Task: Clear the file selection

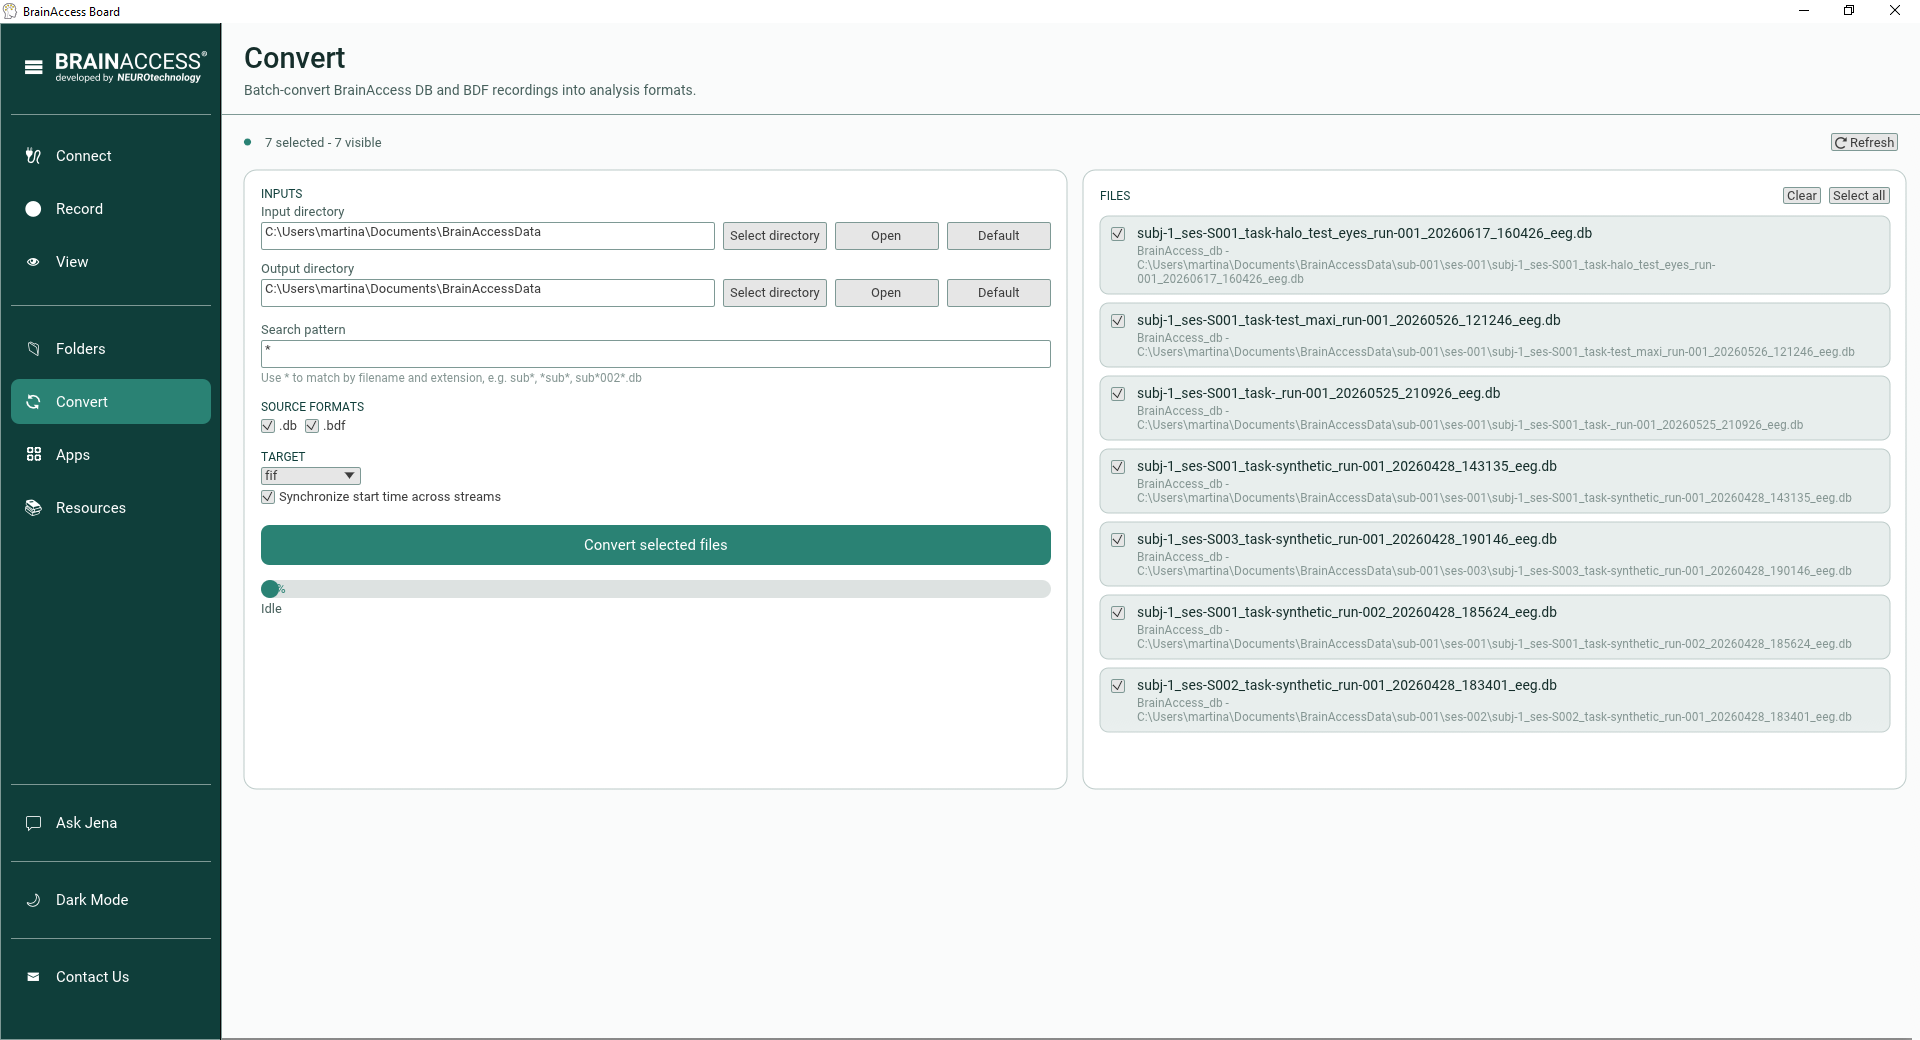Action: pos(1802,196)
